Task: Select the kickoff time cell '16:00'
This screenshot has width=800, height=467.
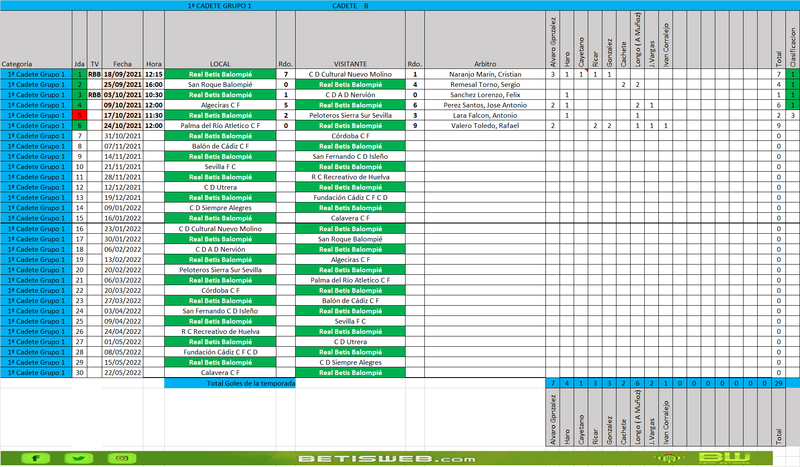Action: (x=154, y=84)
